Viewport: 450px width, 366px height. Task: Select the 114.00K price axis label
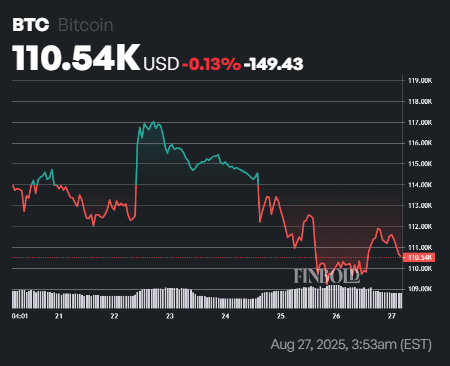coord(420,185)
